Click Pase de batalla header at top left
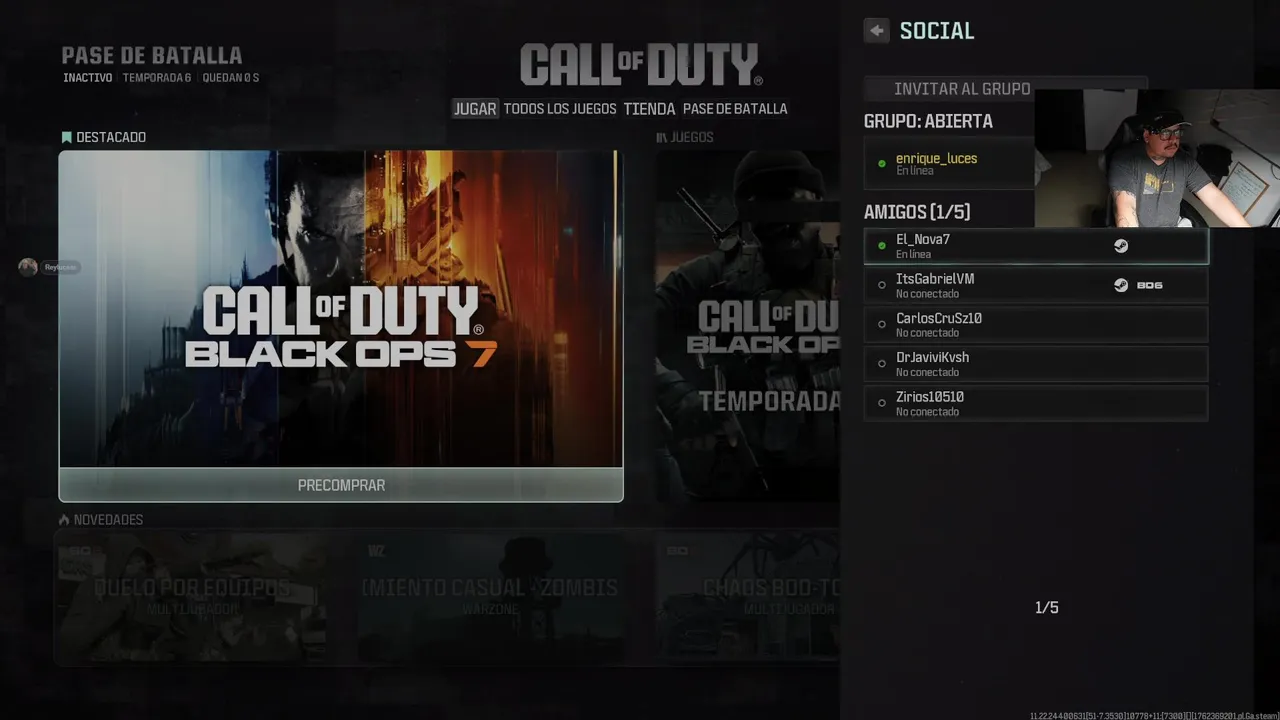1280x720 pixels. tap(152, 56)
